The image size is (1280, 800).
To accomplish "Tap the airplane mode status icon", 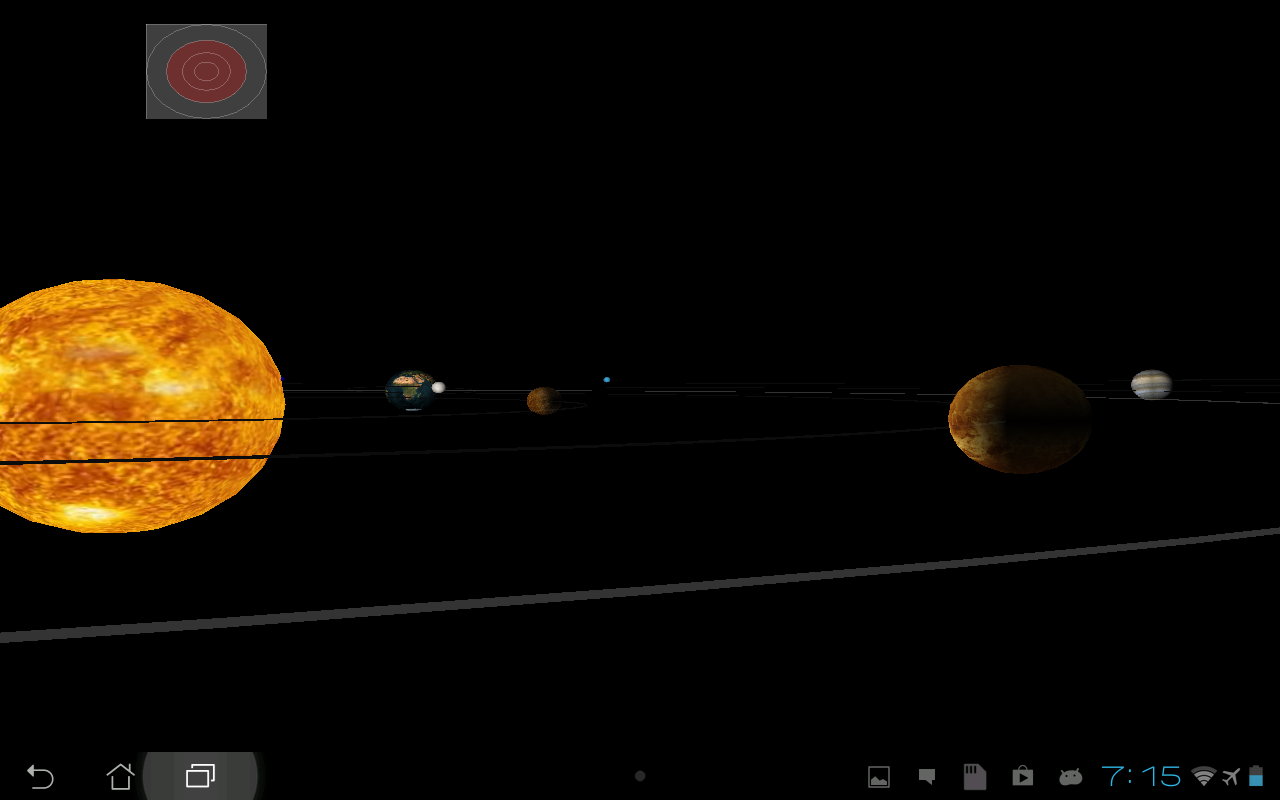I will click(x=1228, y=775).
